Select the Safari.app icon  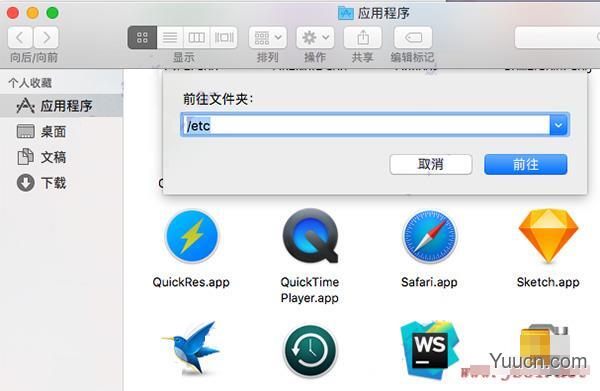430,236
